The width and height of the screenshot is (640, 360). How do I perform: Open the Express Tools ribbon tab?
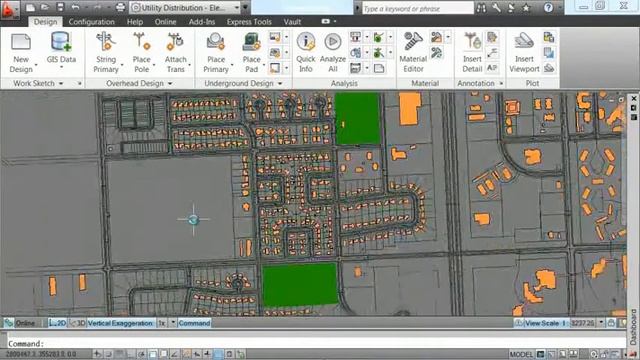(249, 22)
